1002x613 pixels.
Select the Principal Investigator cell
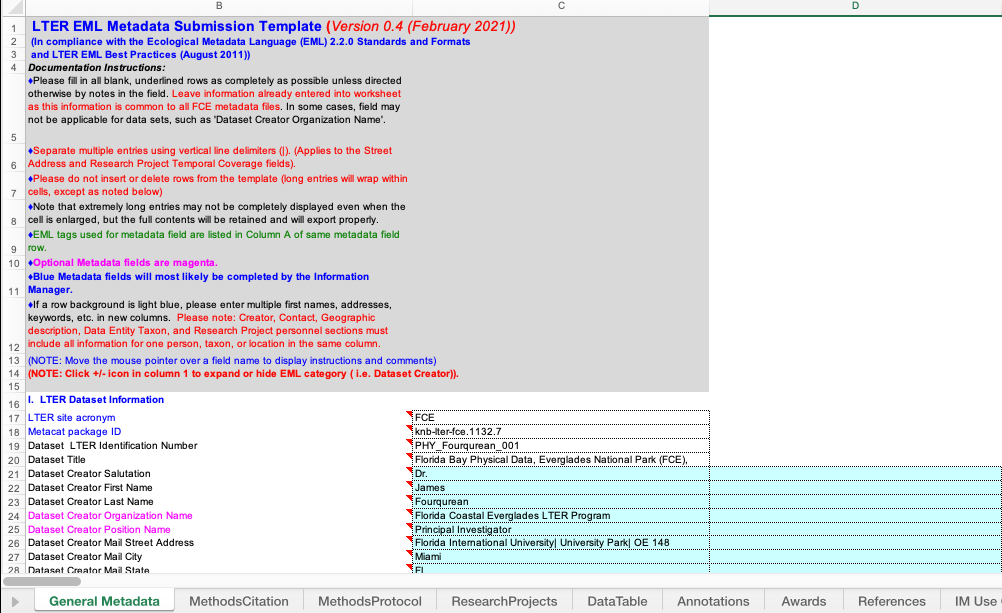pyautogui.click(x=561, y=530)
